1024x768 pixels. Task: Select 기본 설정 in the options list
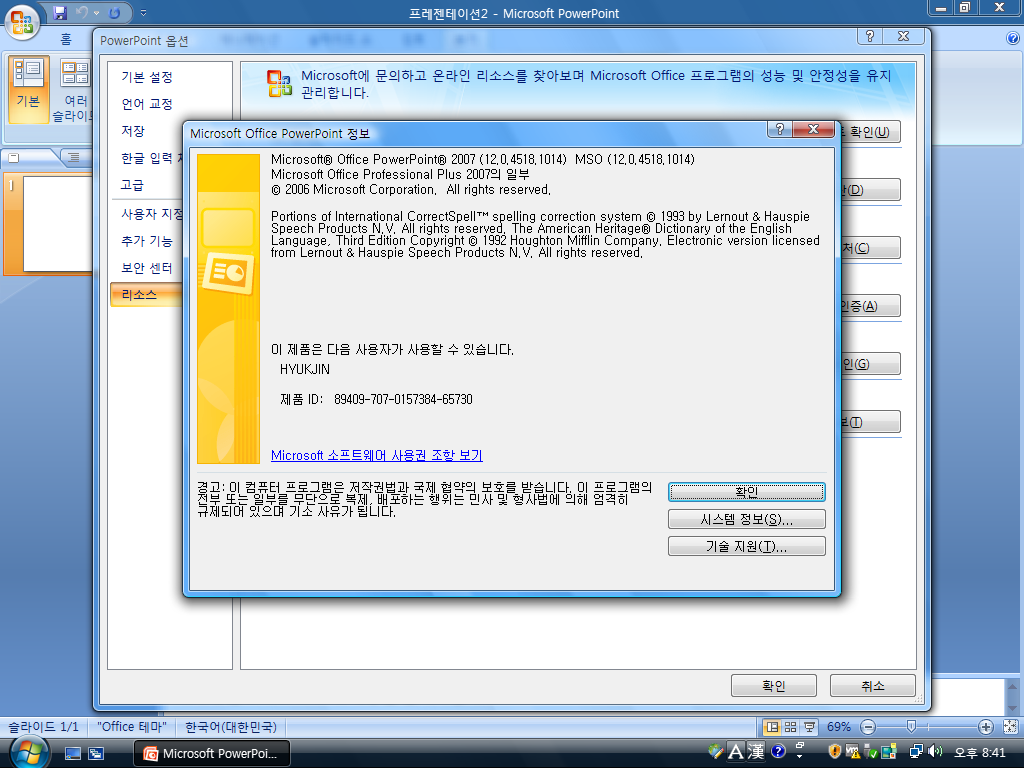(x=147, y=77)
